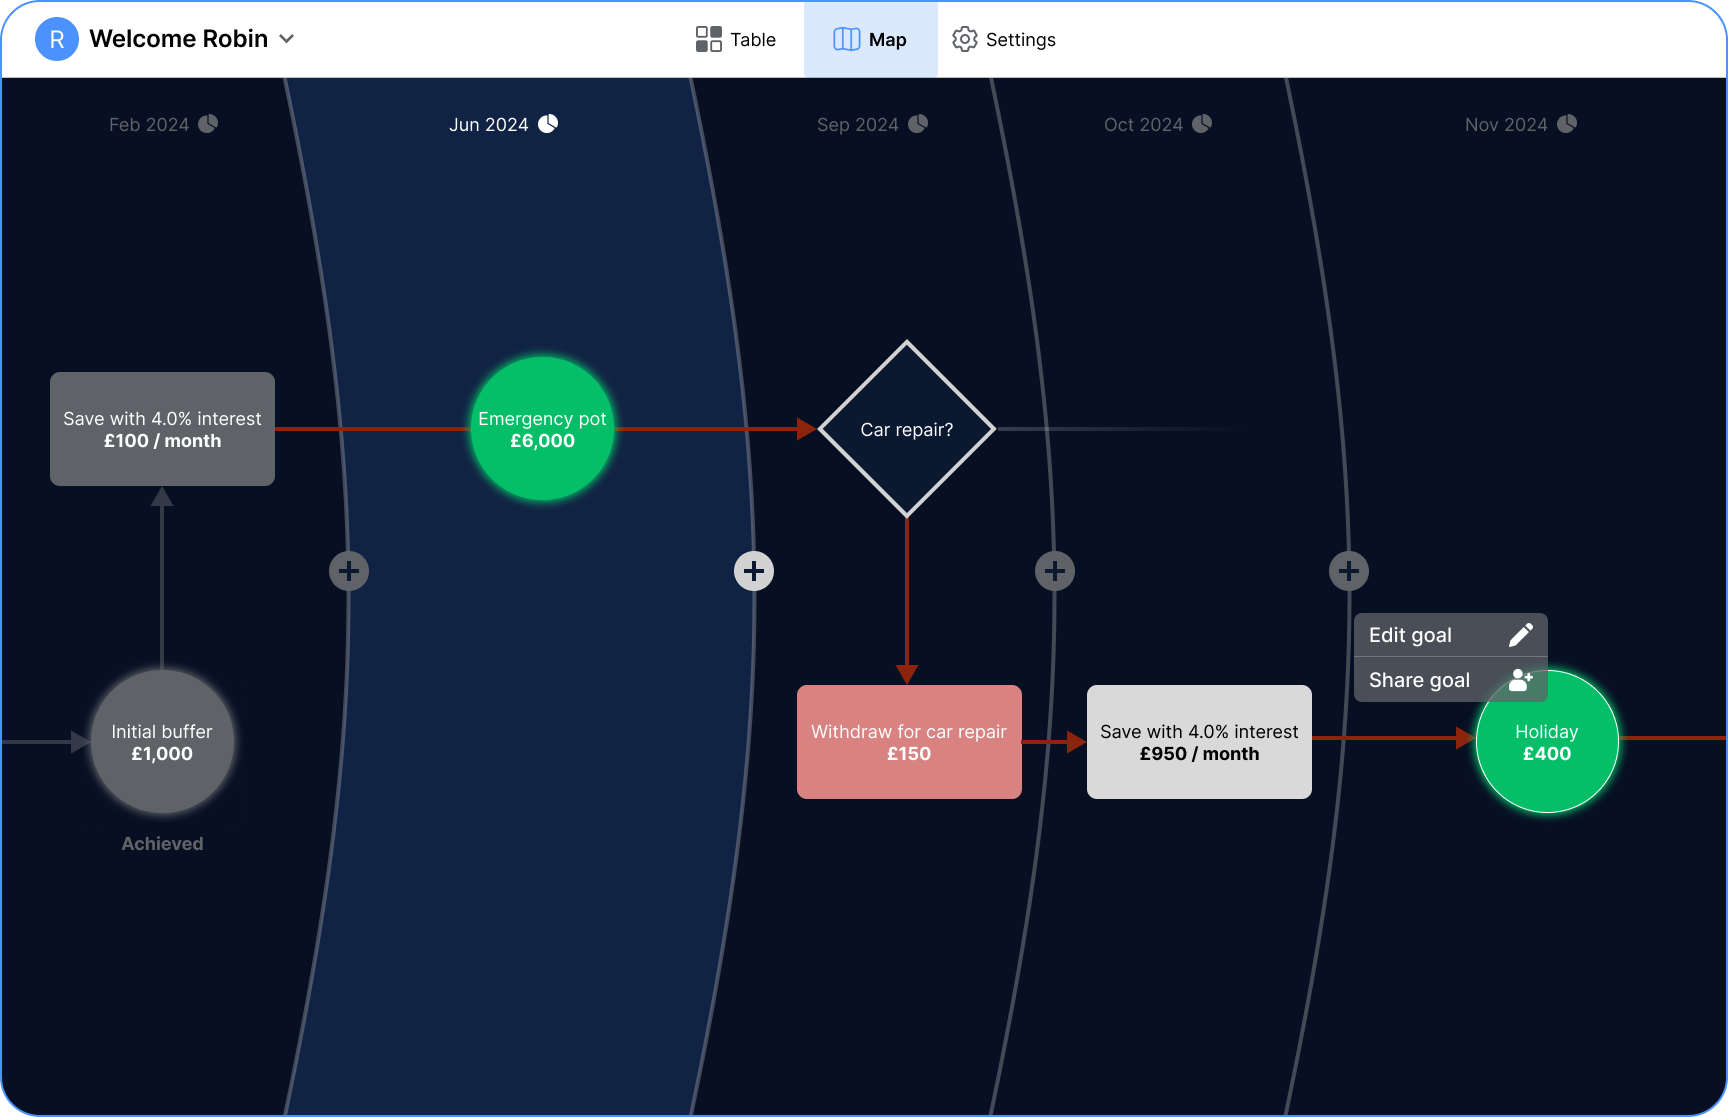Click the pie chart icon next to Jun 2024
The height and width of the screenshot is (1117, 1728).
548,124
